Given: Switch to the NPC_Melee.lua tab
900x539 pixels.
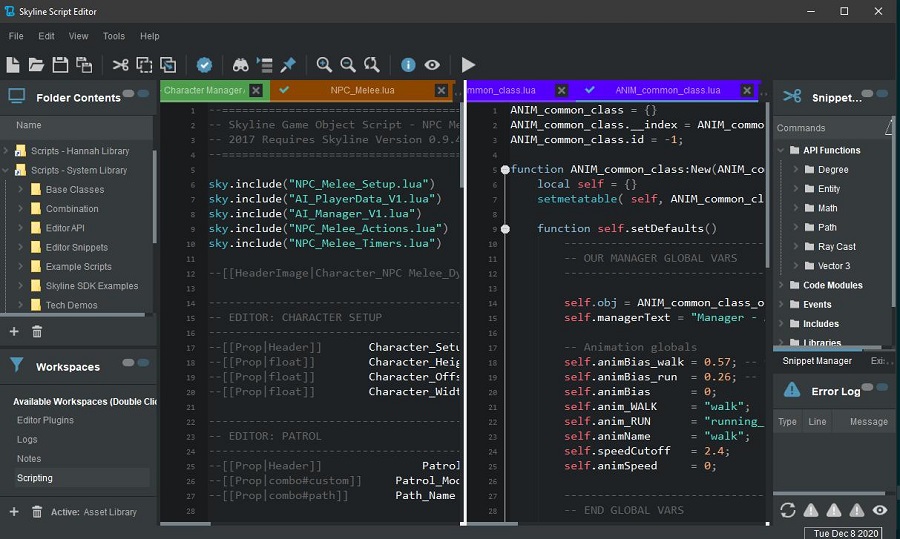Looking at the screenshot, I should [x=362, y=90].
